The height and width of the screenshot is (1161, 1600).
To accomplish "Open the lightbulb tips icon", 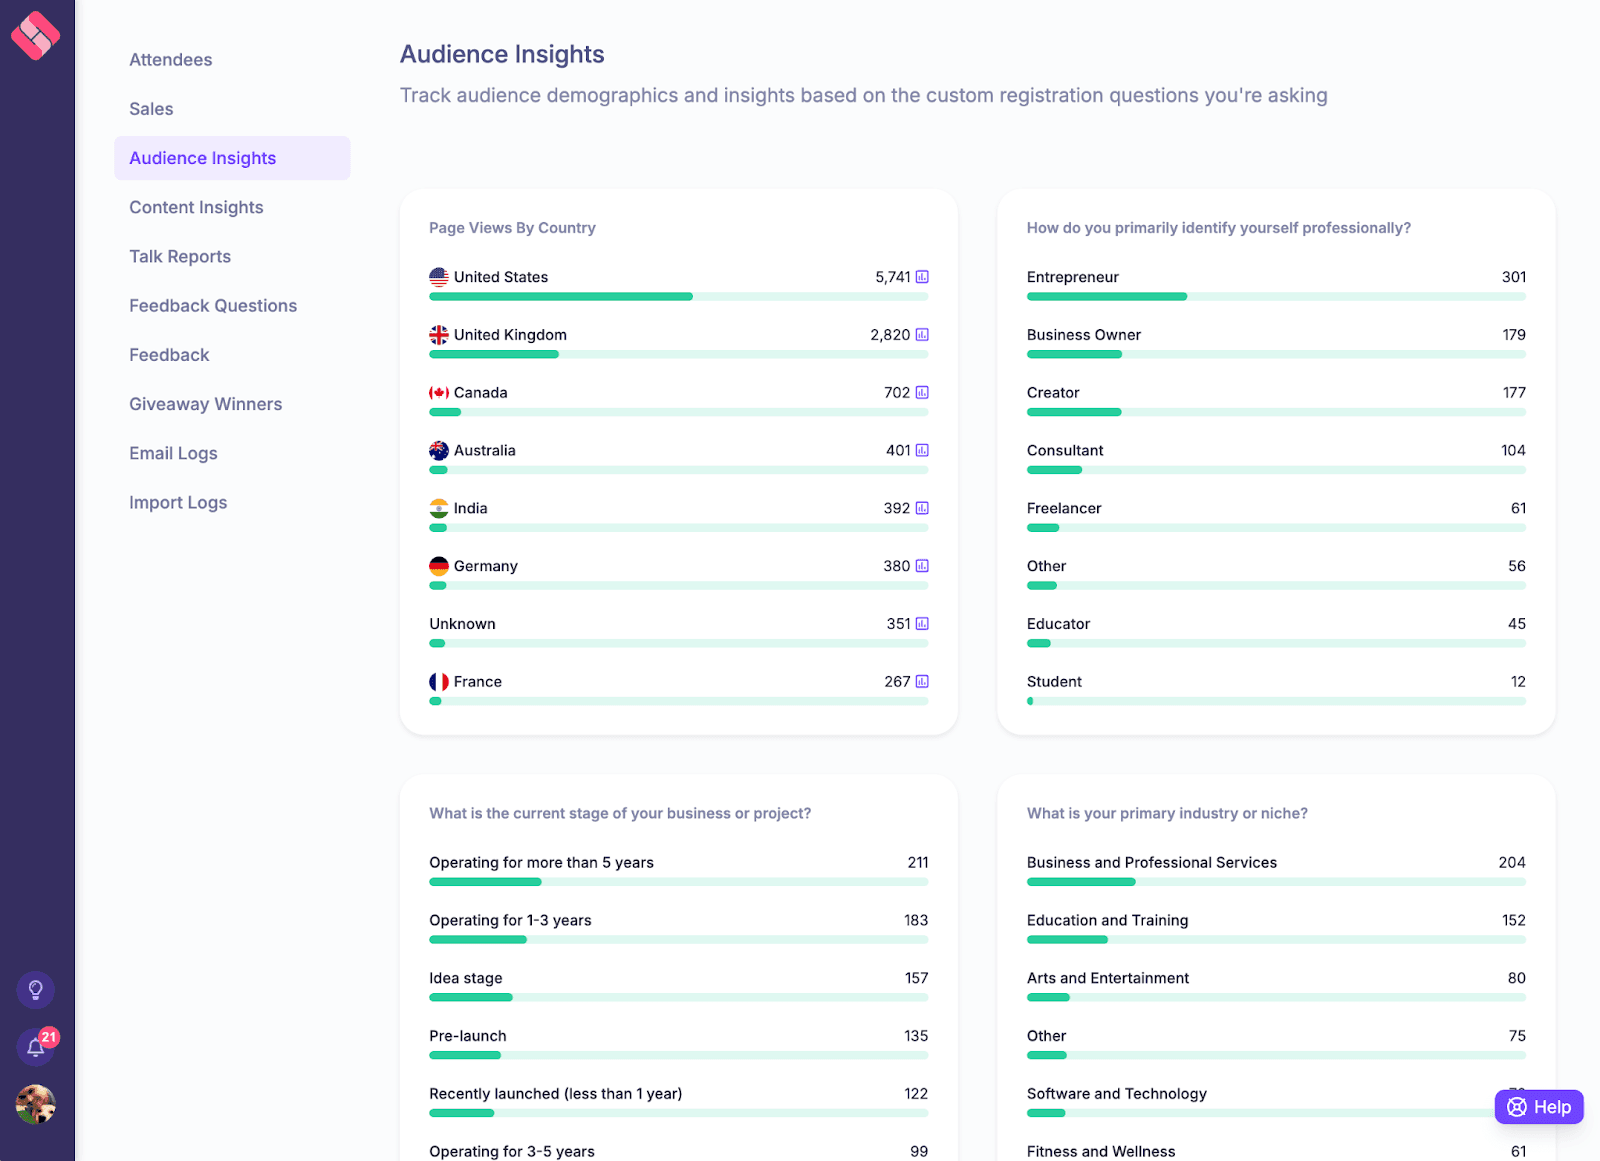I will pyautogui.click(x=35, y=990).
